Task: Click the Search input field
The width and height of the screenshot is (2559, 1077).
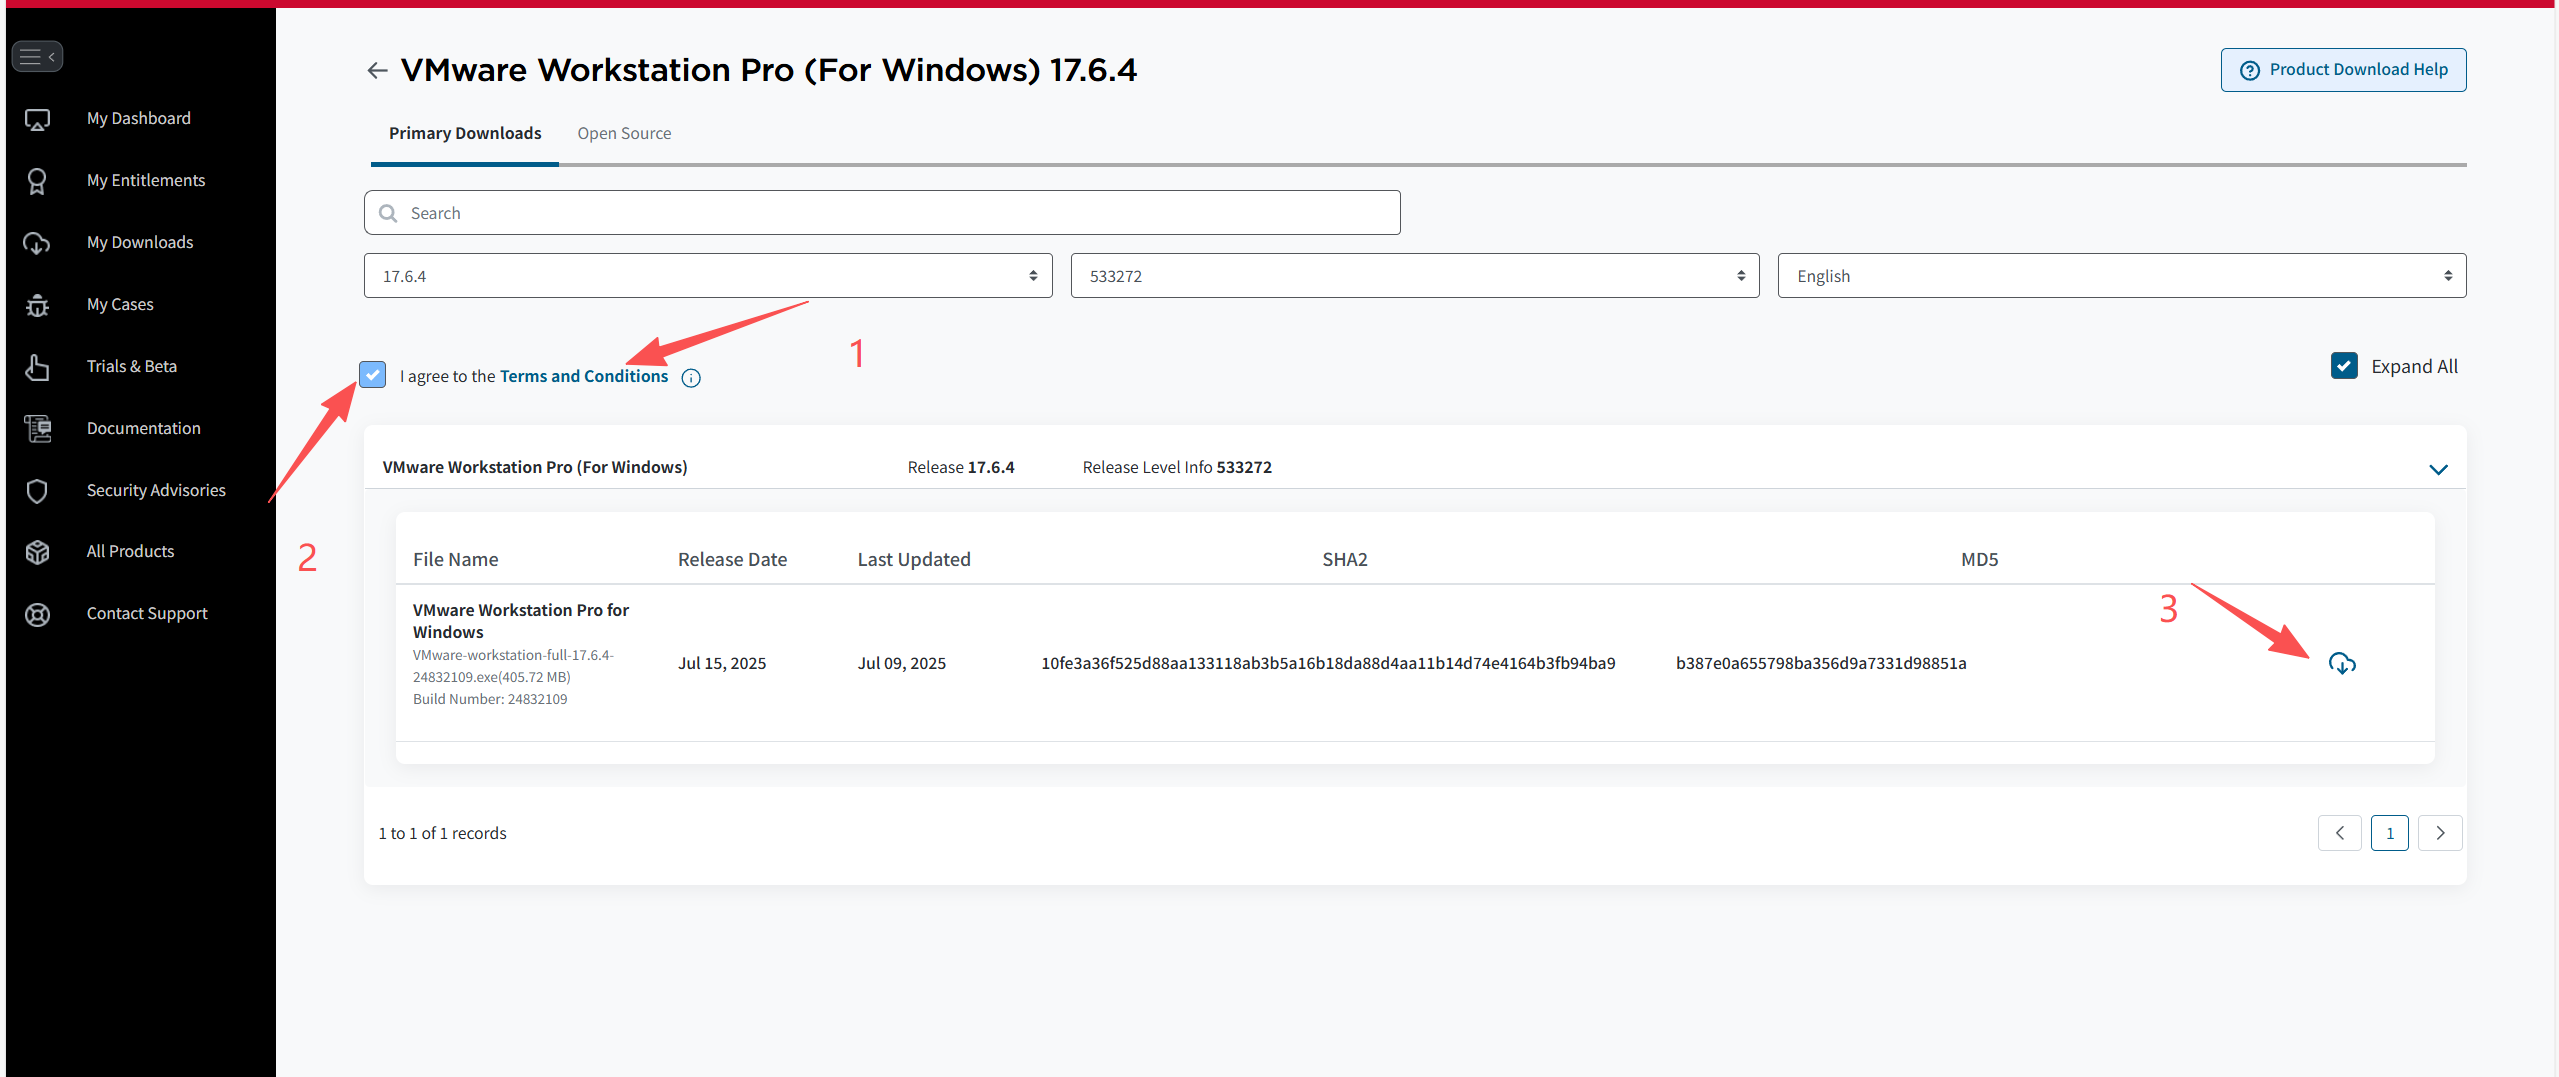Action: (x=882, y=213)
